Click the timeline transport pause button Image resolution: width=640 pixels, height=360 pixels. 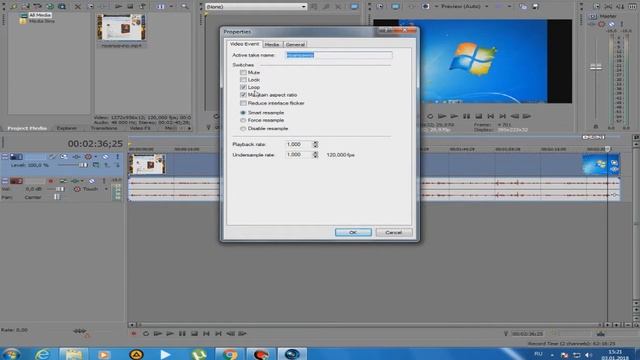coord(182,334)
